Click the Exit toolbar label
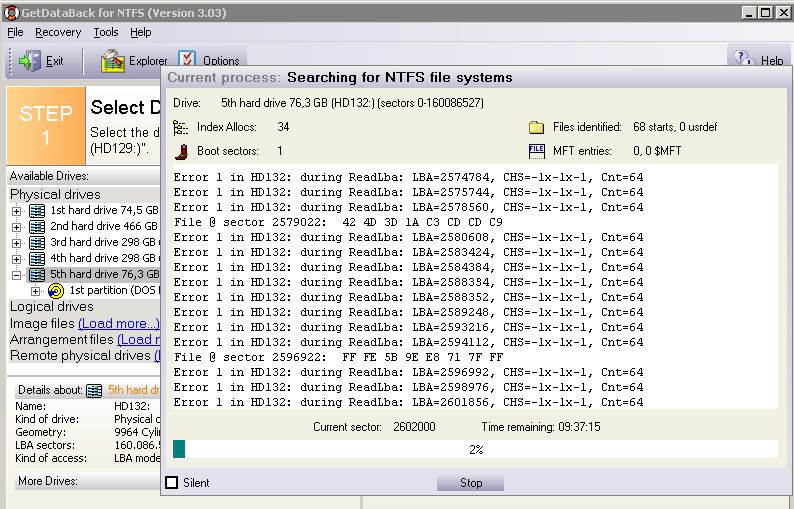The image size is (794, 509). (x=54, y=61)
